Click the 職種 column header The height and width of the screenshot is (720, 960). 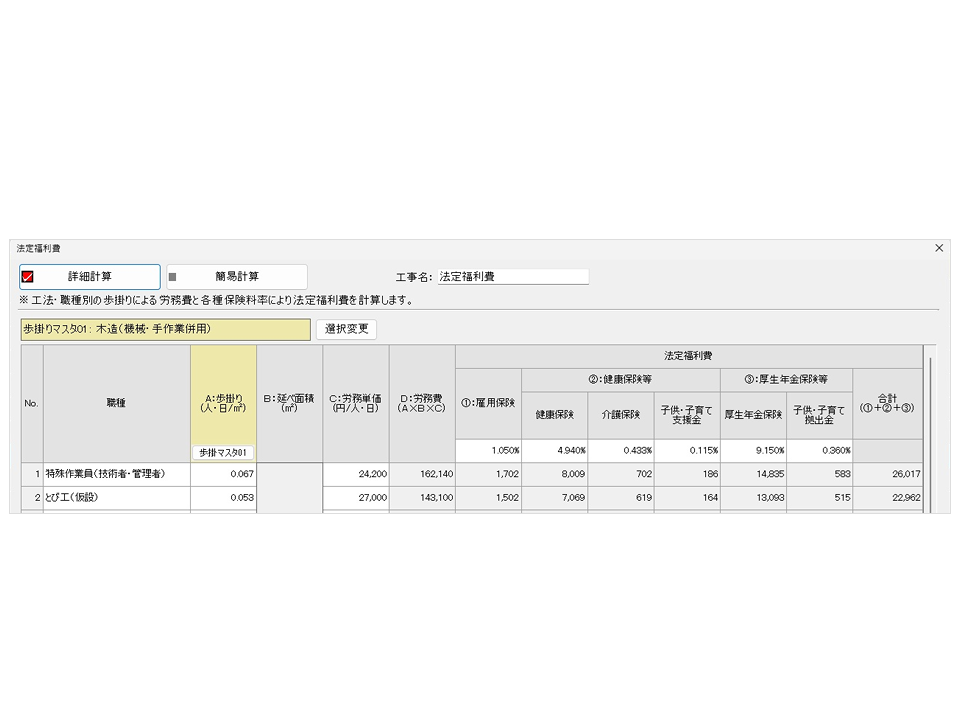(x=117, y=403)
